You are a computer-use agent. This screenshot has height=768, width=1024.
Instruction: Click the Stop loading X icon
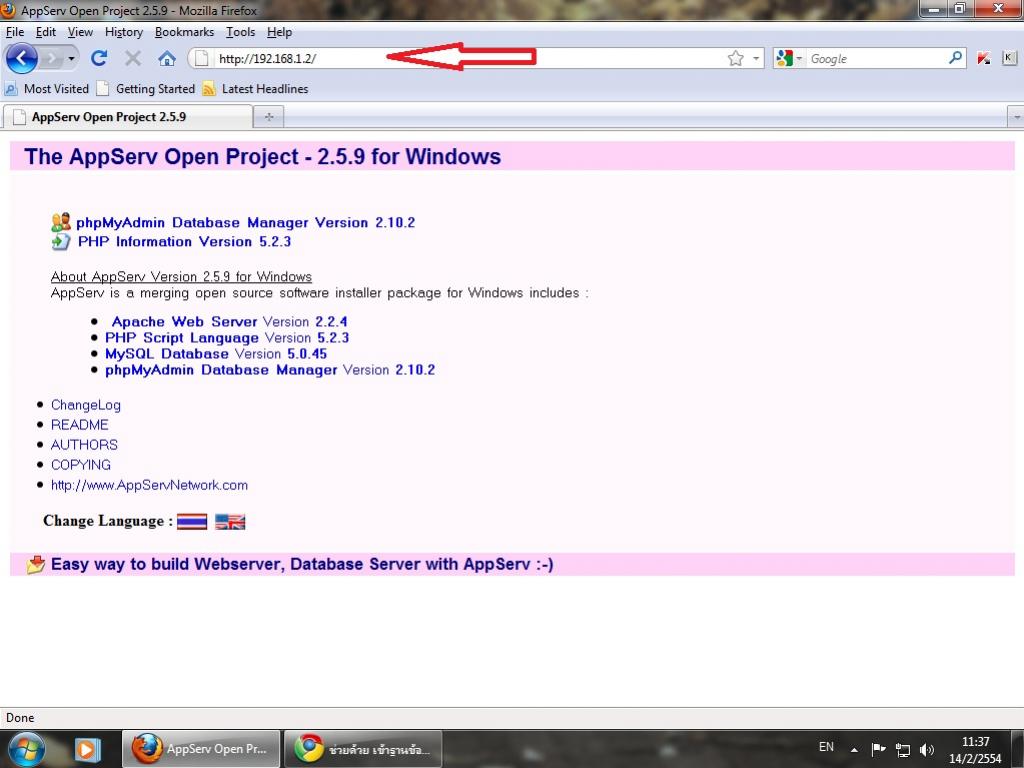(x=133, y=59)
